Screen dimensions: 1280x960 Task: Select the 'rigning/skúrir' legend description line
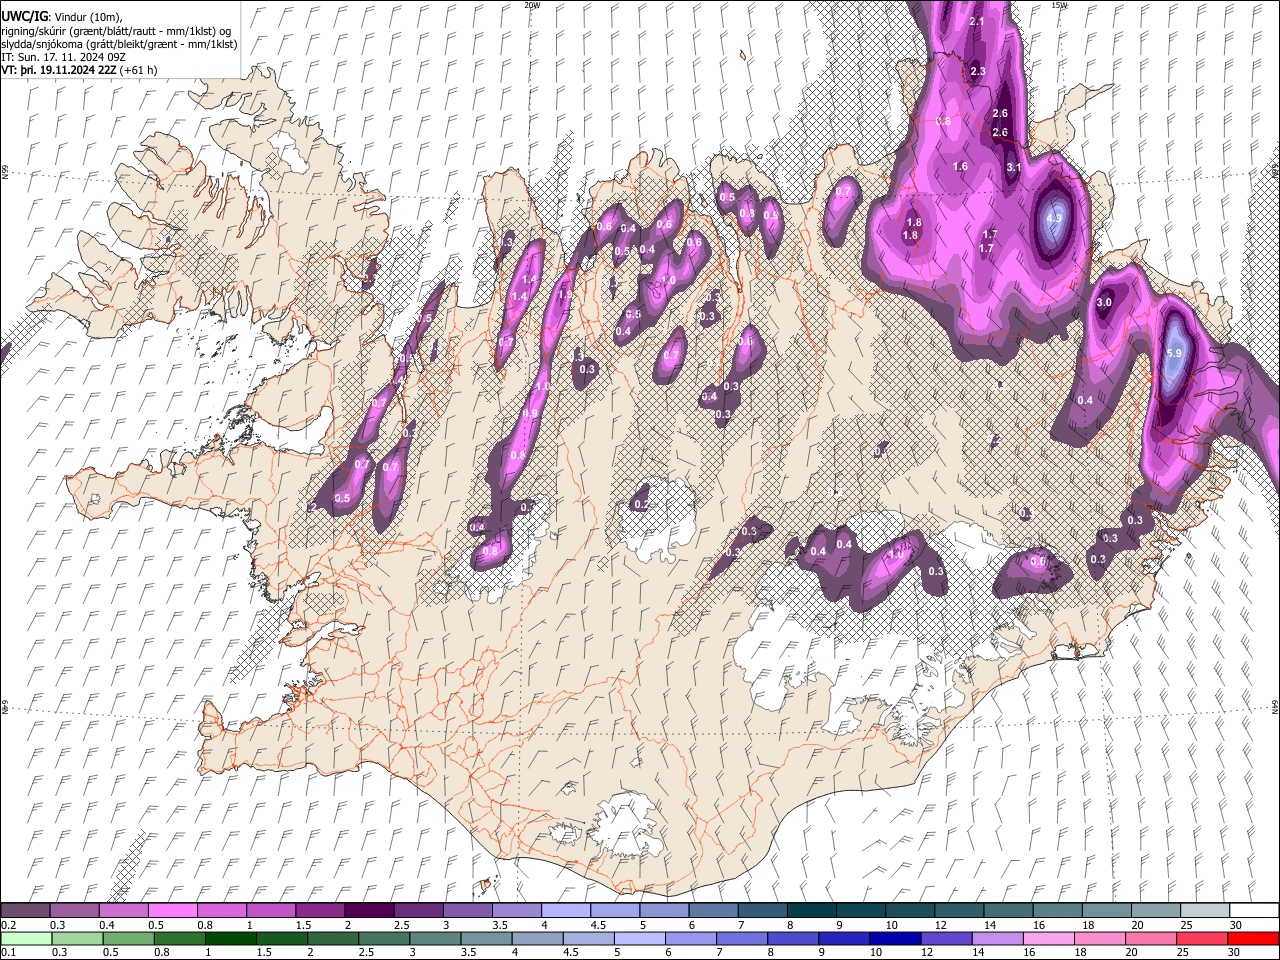118,30
